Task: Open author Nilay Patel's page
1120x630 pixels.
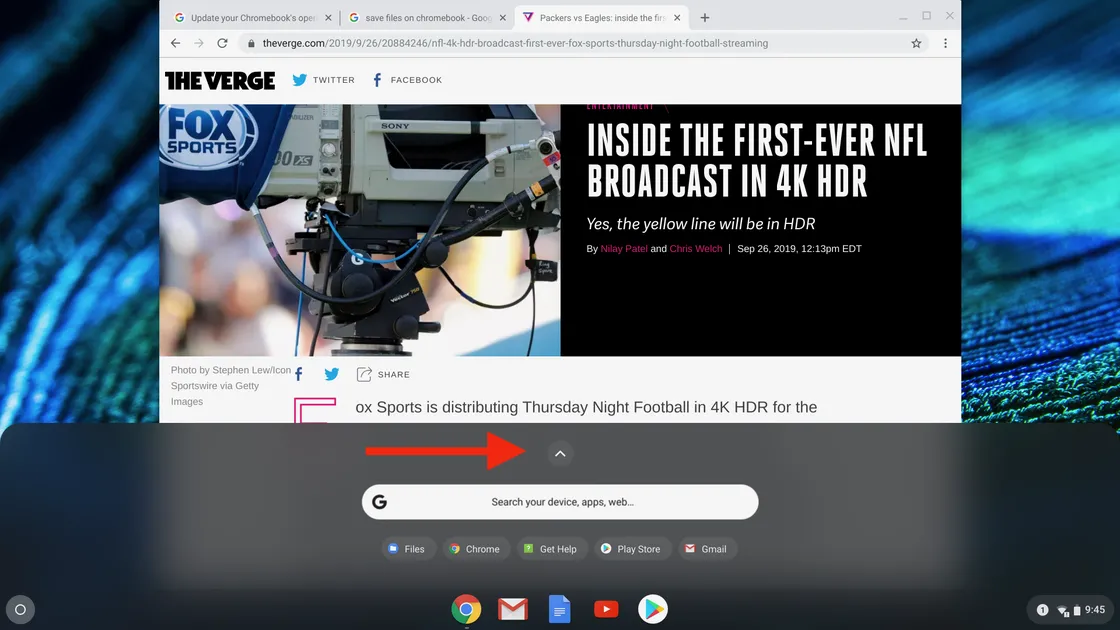Action: 624,249
